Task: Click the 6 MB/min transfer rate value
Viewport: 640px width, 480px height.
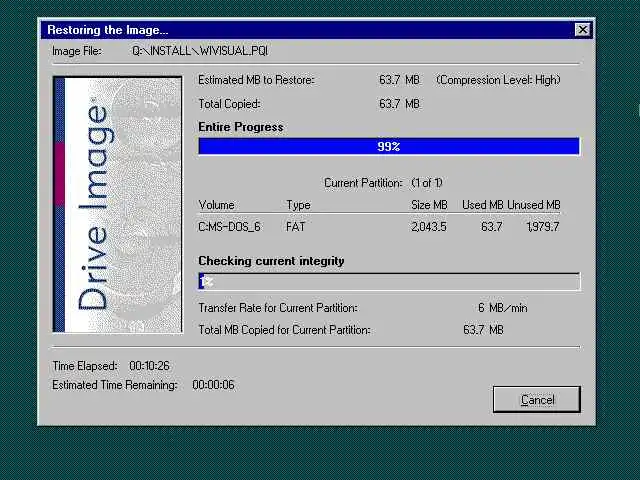Action: [x=502, y=308]
